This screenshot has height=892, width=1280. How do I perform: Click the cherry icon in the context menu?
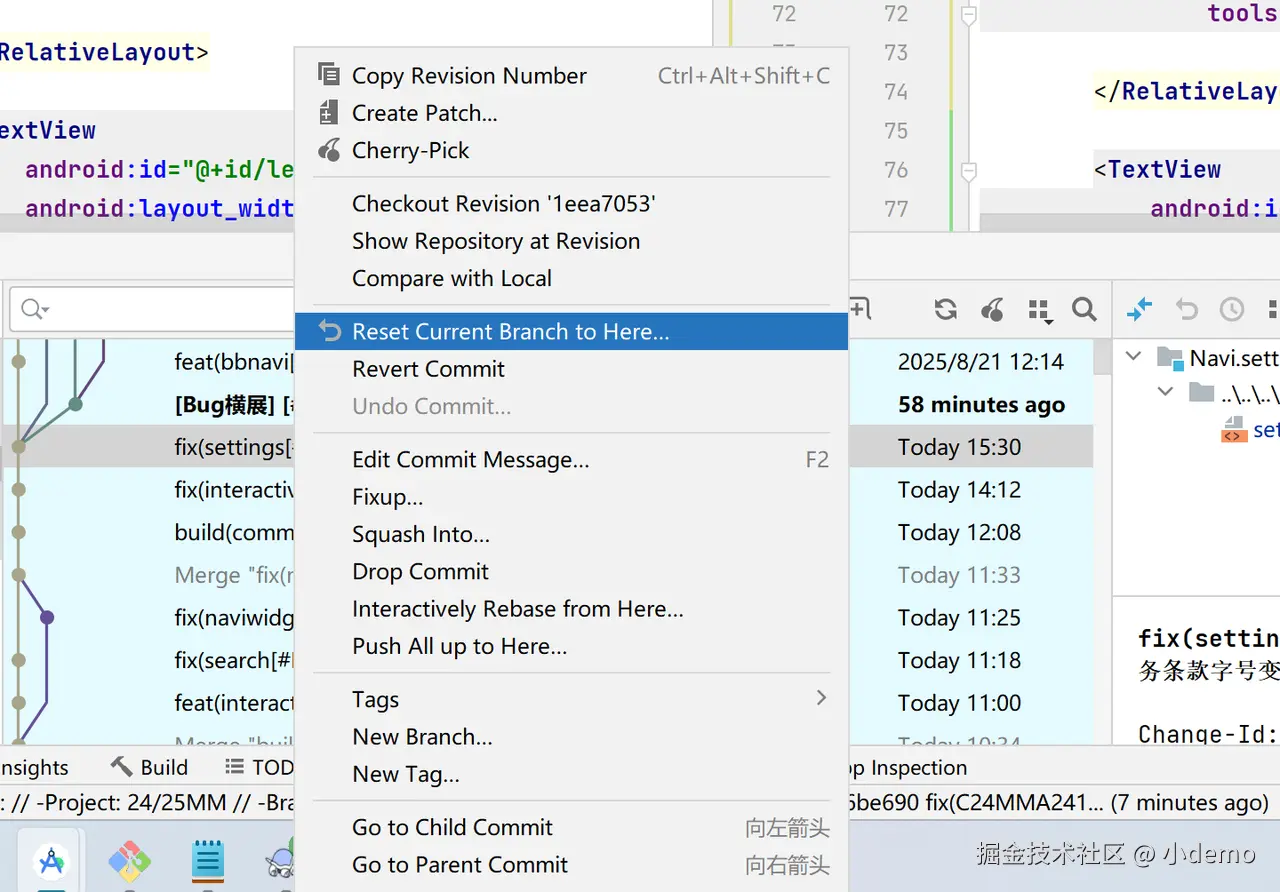(328, 151)
